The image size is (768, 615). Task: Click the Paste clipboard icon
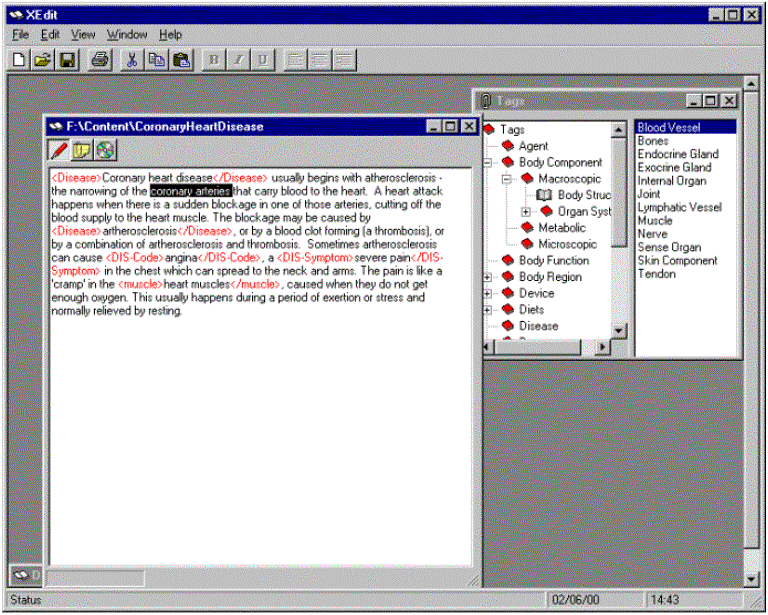click(181, 60)
